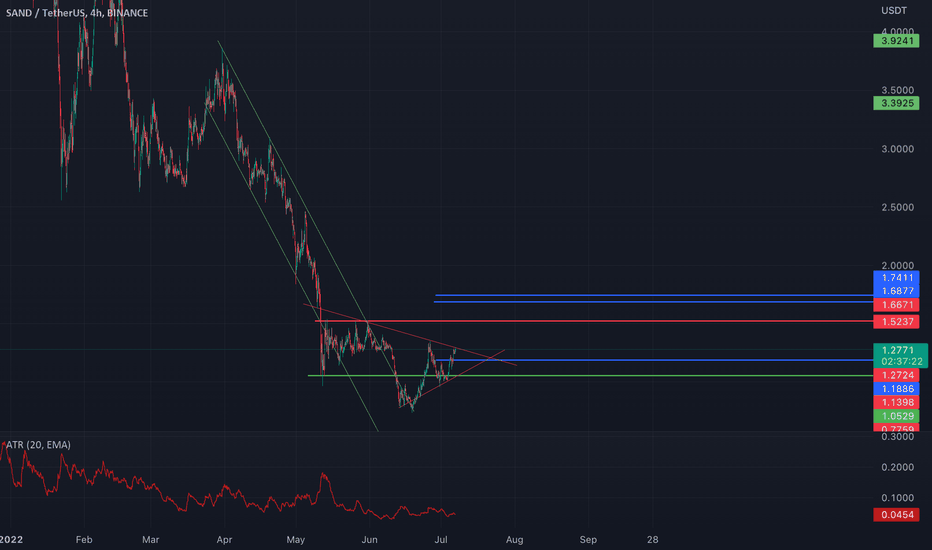The image size is (932, 550).
Task: Click the 2.5000 price axis tick
Action: click(898, 207)
